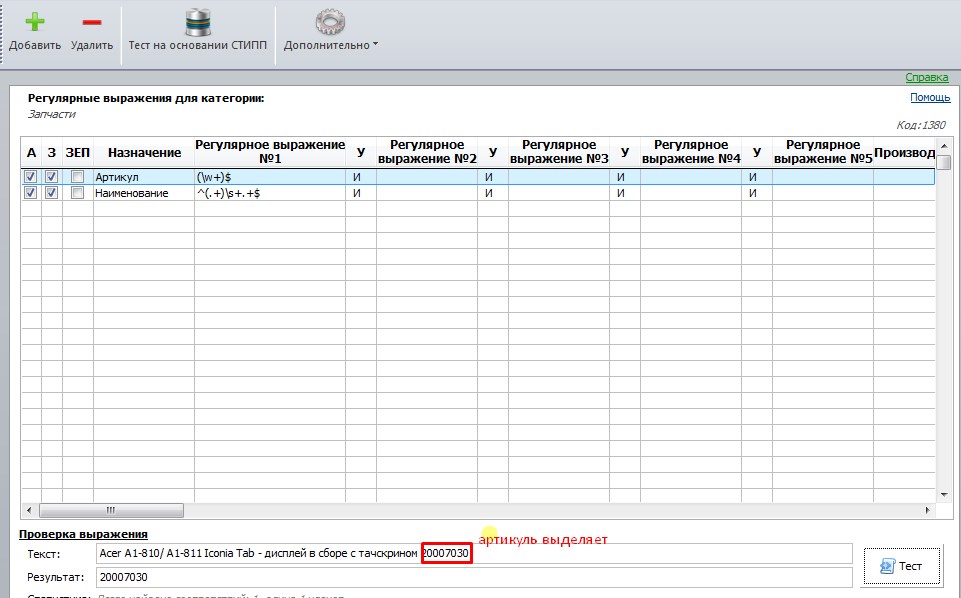Click the horizontal scrollbar thumb
The height and width of the screenshot is (598, 961).
[111, 510]
